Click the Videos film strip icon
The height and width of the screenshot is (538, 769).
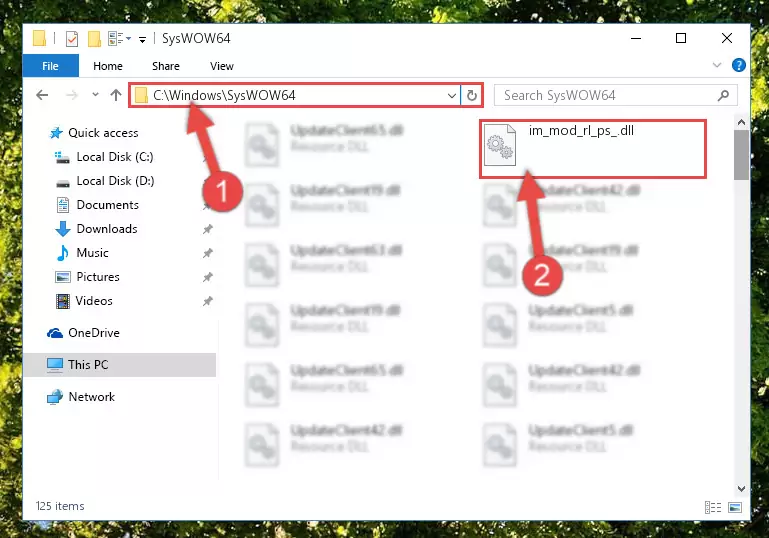[x=63, y=301]
